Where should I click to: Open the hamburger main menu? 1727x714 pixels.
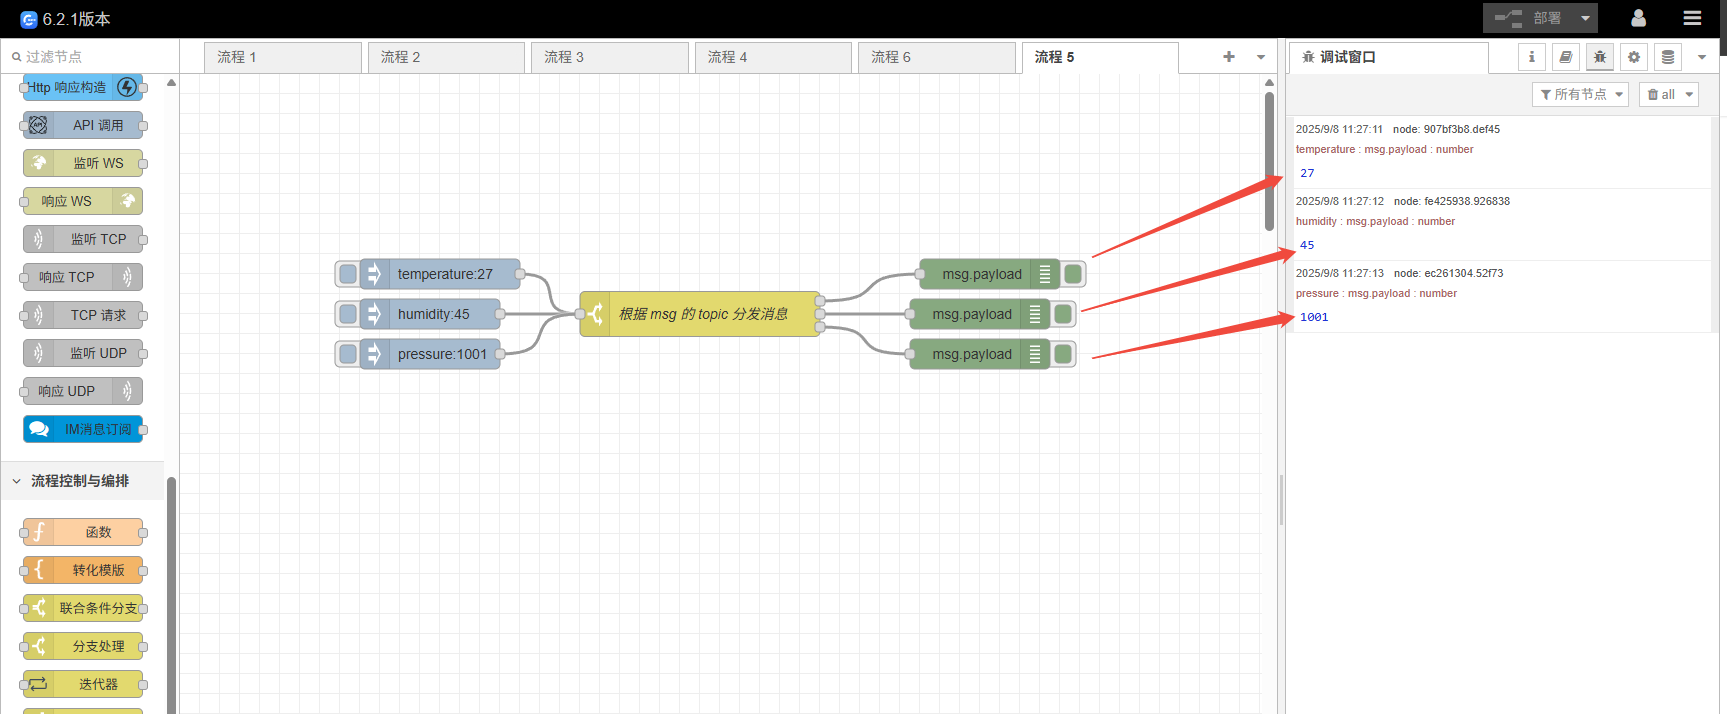tap(1692, 18)
